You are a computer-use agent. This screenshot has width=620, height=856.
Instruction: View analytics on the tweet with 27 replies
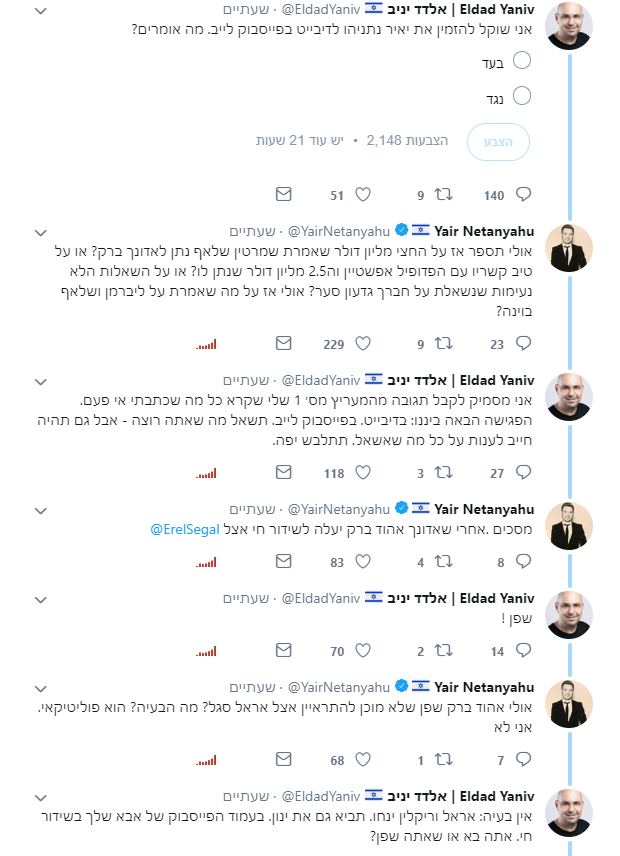pos(205,474)
